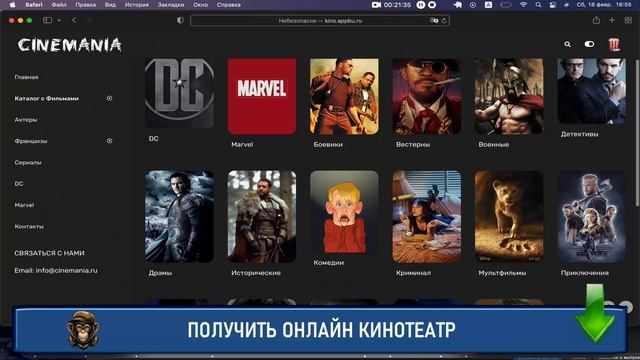Reload the page in Safari
The width and height of the screenshot is (640, 360).
pos(444,20)
